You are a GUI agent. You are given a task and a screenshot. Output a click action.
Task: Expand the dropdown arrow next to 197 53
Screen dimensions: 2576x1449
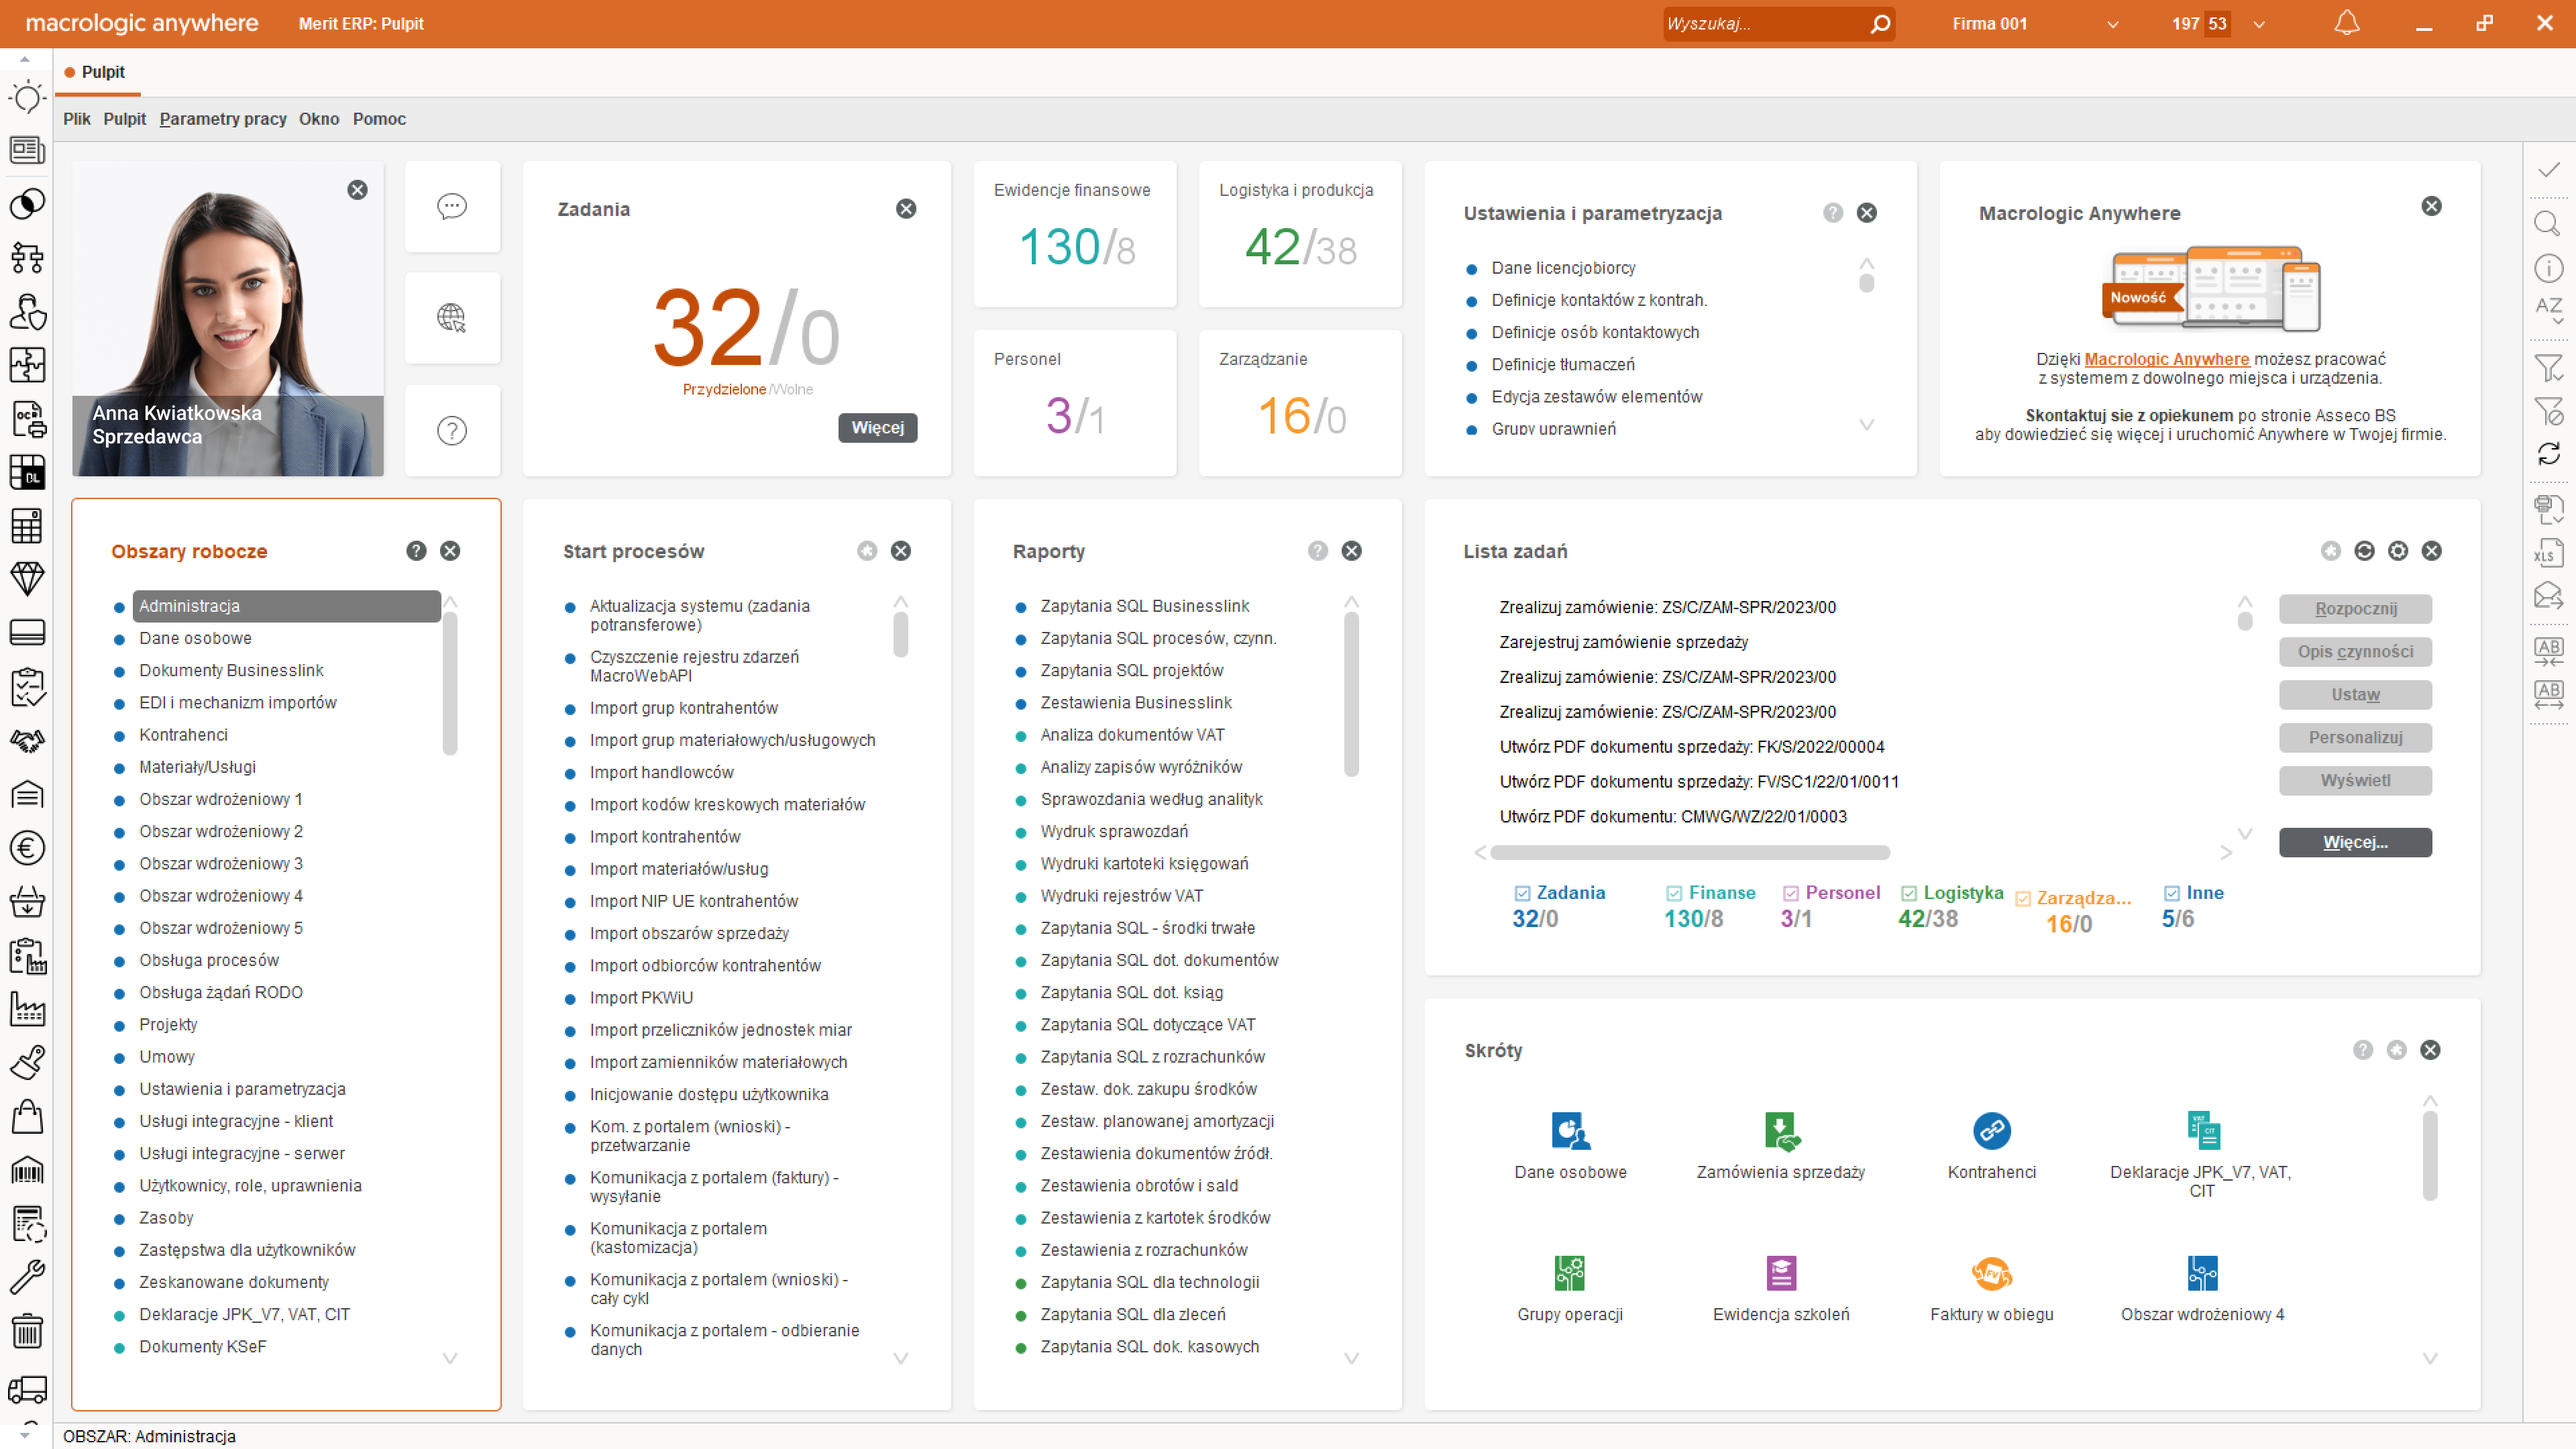point(2259,24)
